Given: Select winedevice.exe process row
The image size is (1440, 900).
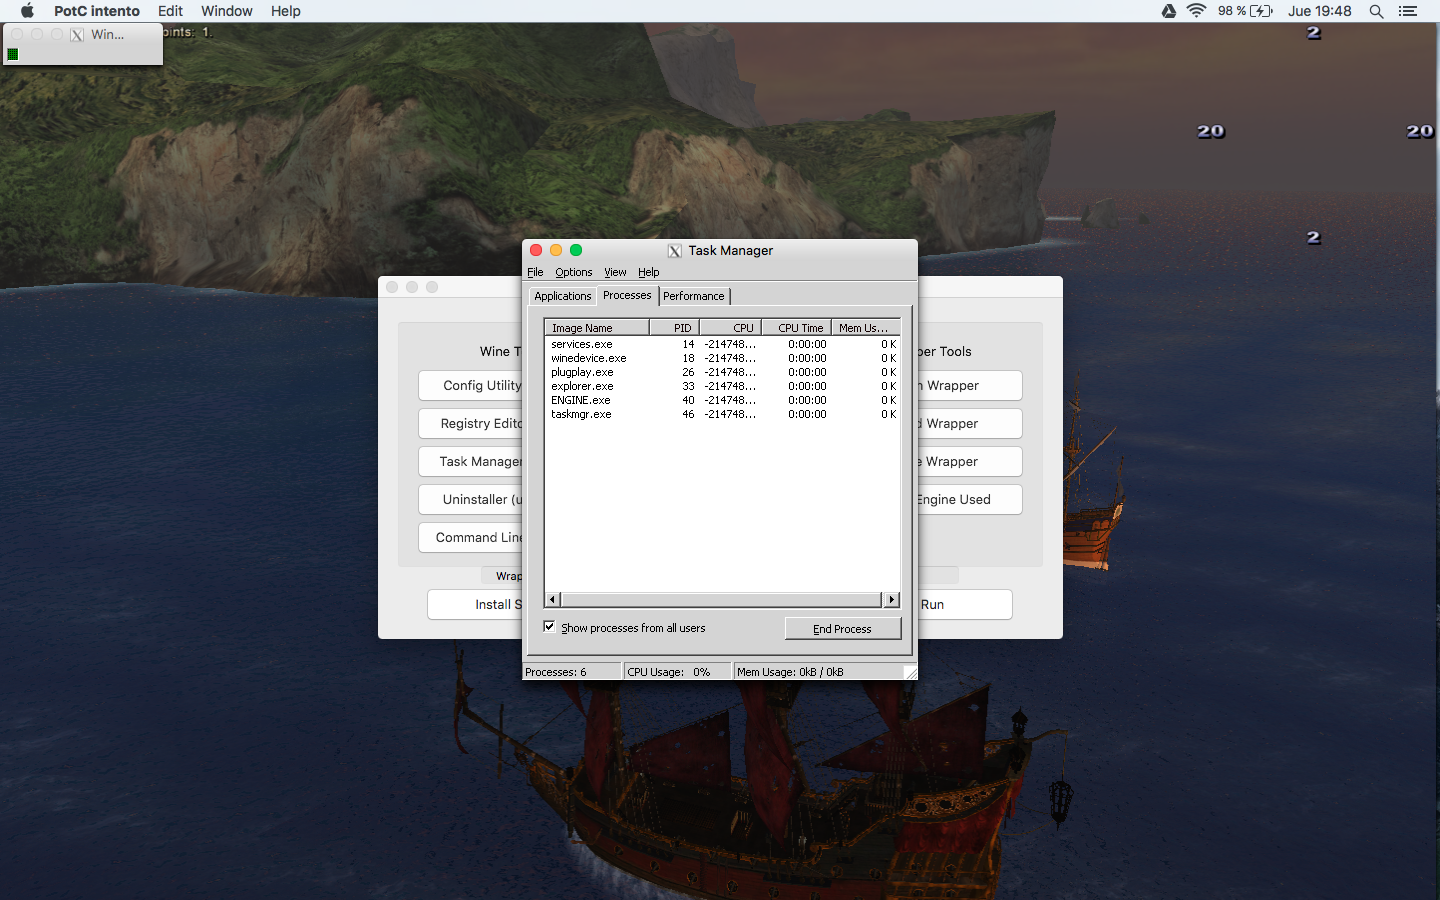Looking at the screenshot, I should tap(722, 358).
